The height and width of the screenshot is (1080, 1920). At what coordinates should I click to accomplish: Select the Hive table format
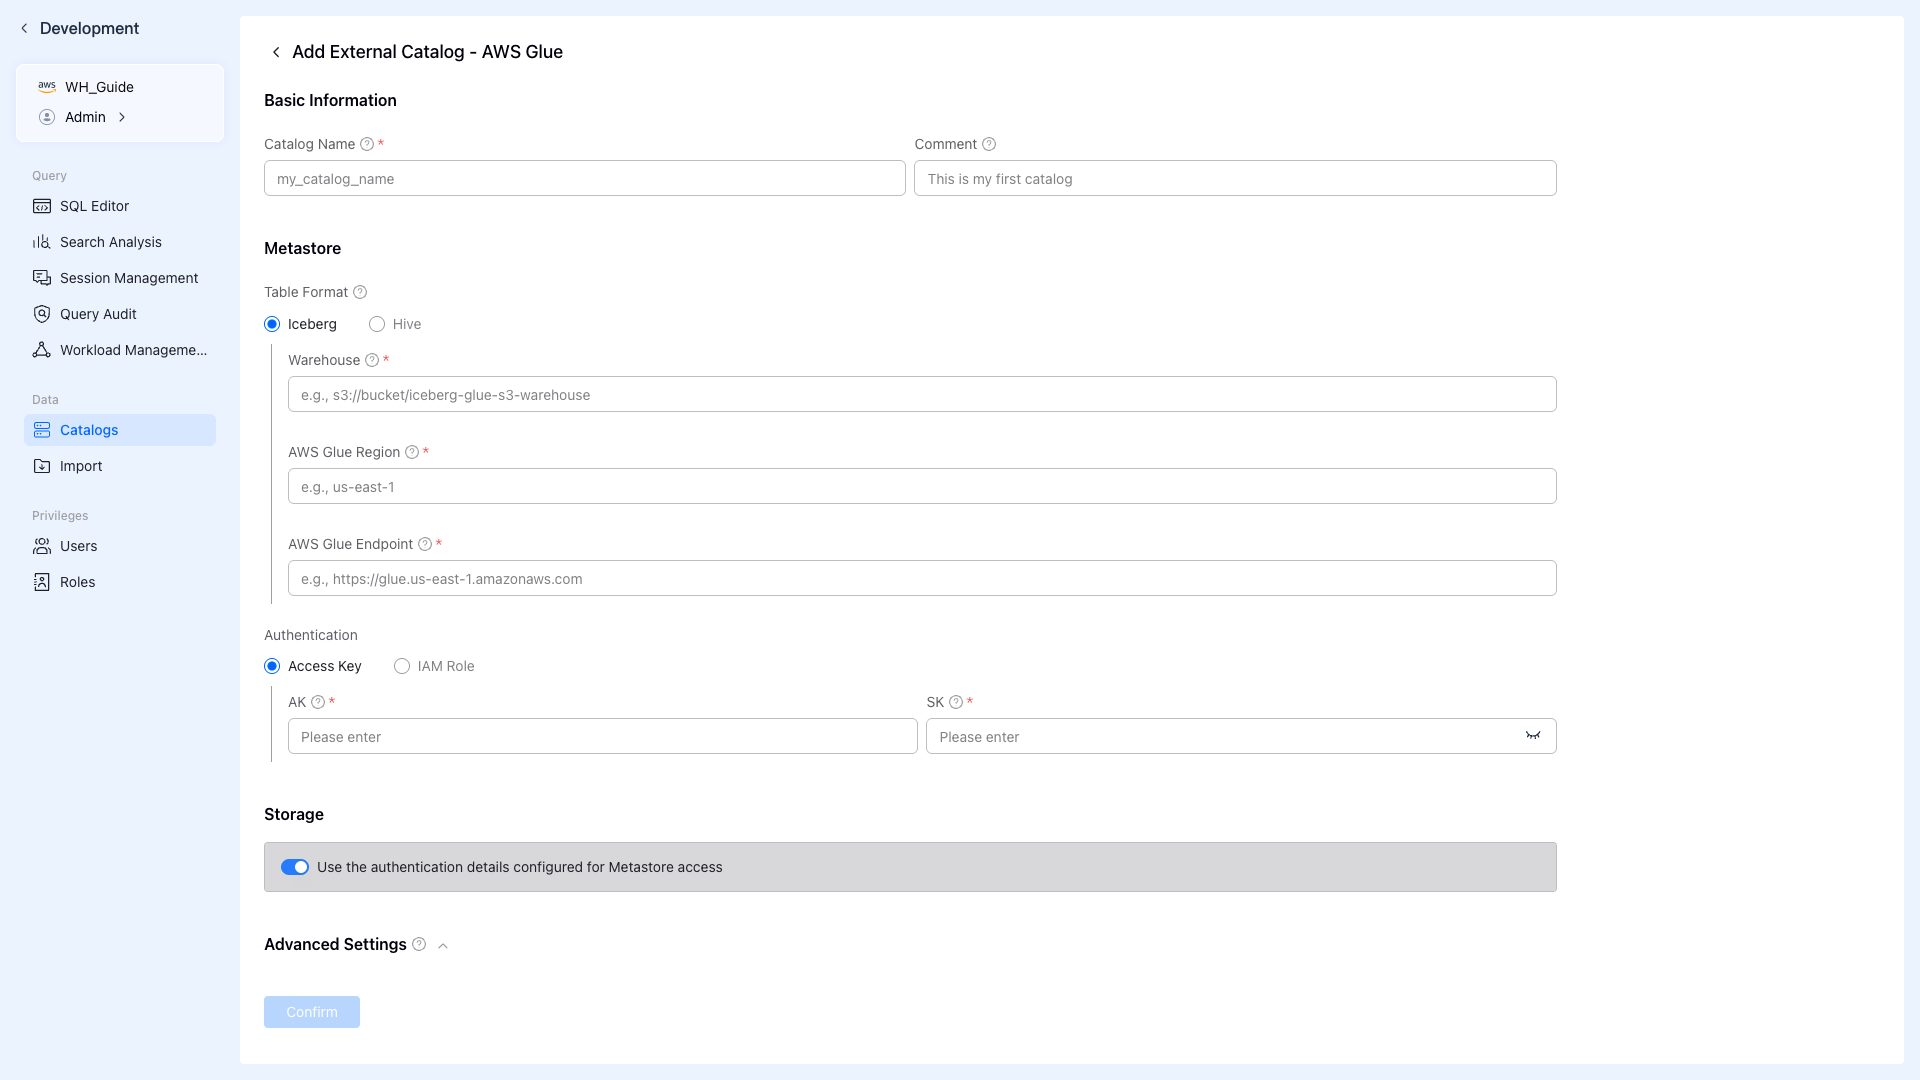point(377,324)
